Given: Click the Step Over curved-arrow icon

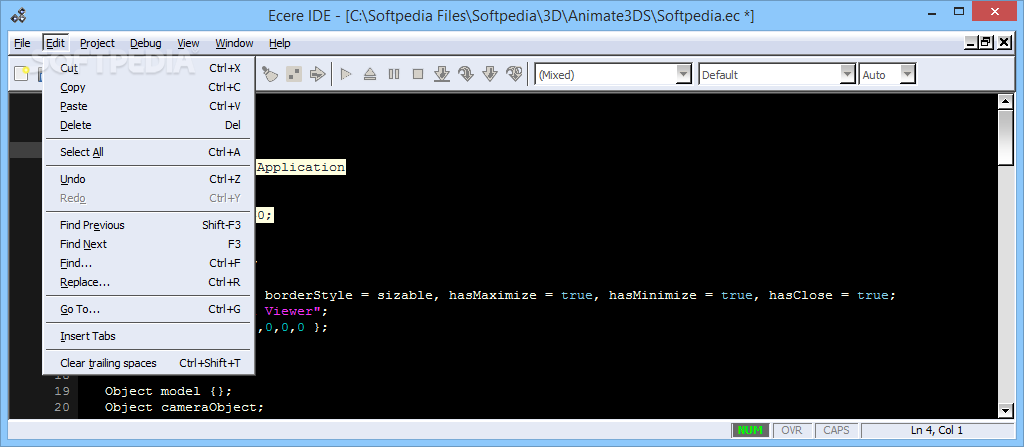Looking at the screenshot, I should tap(466, 74).
